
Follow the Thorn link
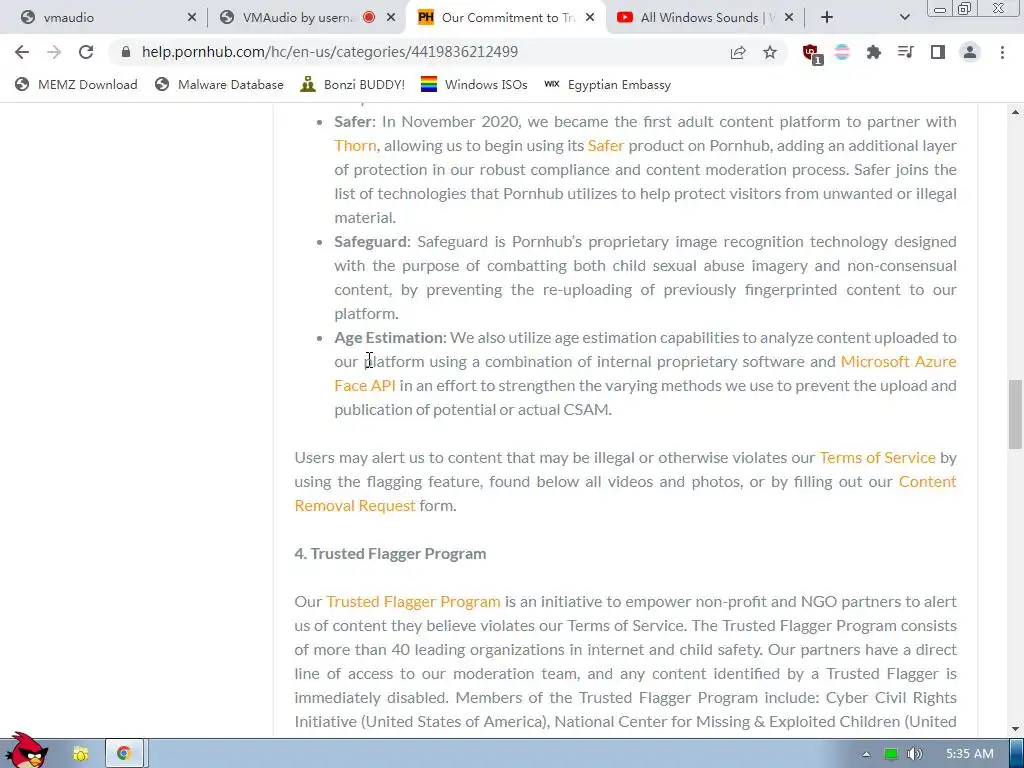click(355, 146)
